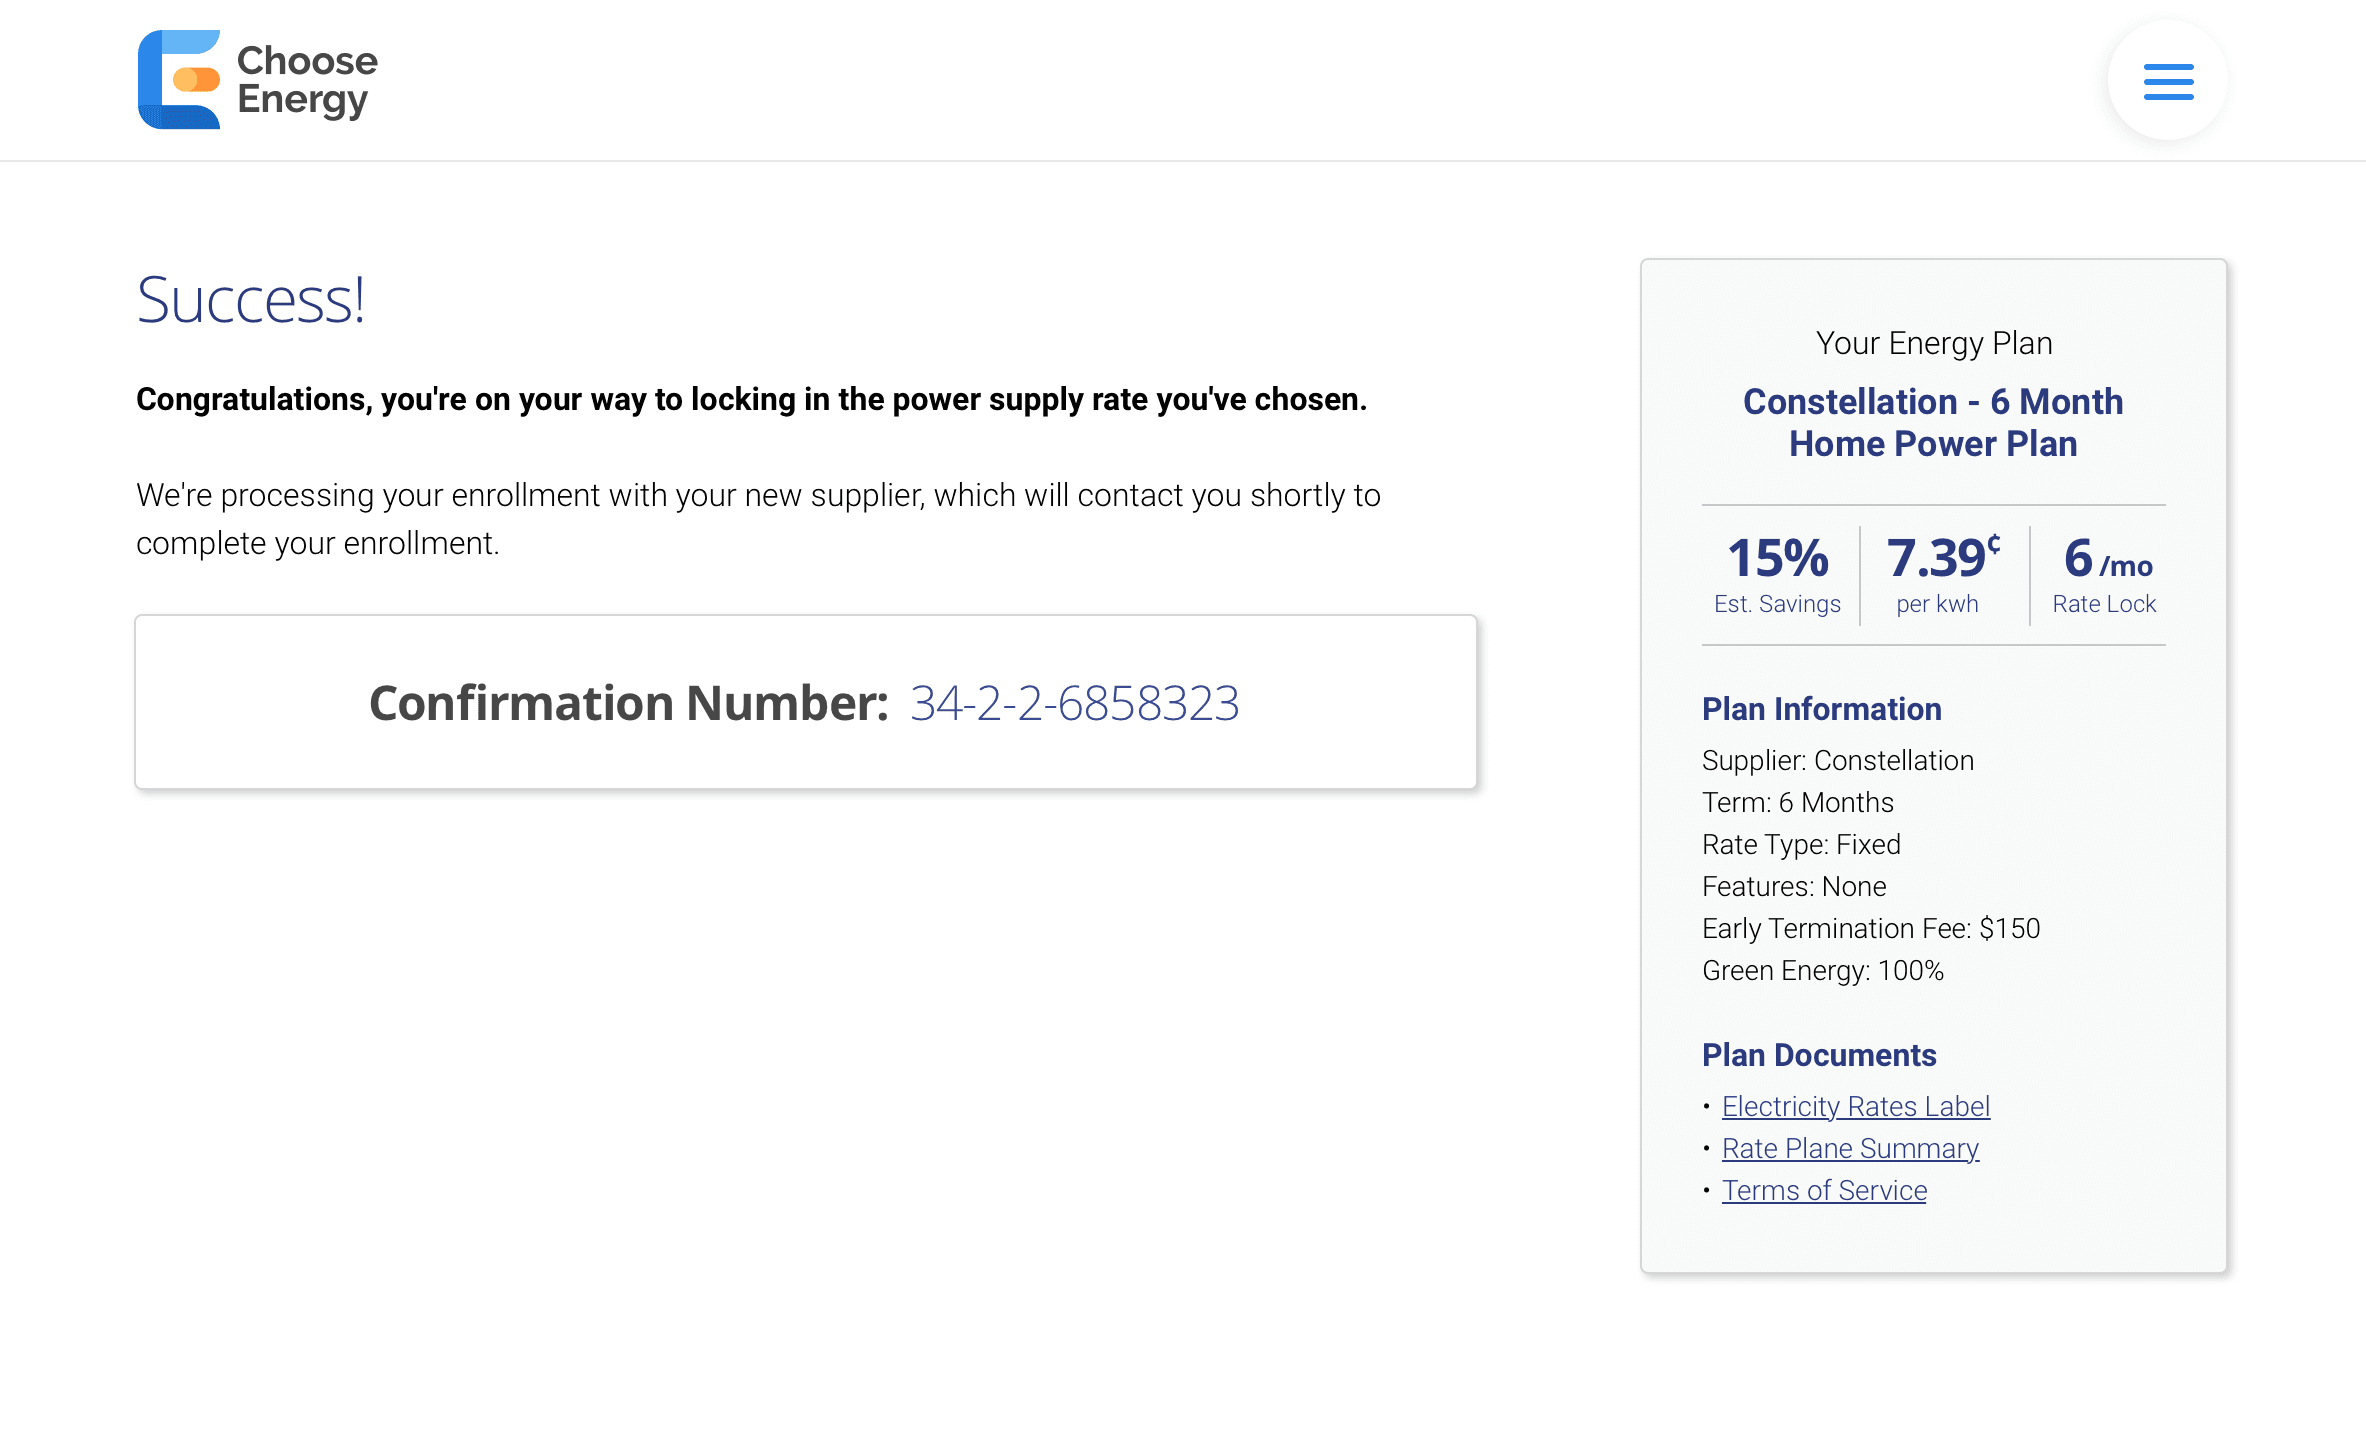Open the Rate Plane Summary link

[x=1850, y=1148]
